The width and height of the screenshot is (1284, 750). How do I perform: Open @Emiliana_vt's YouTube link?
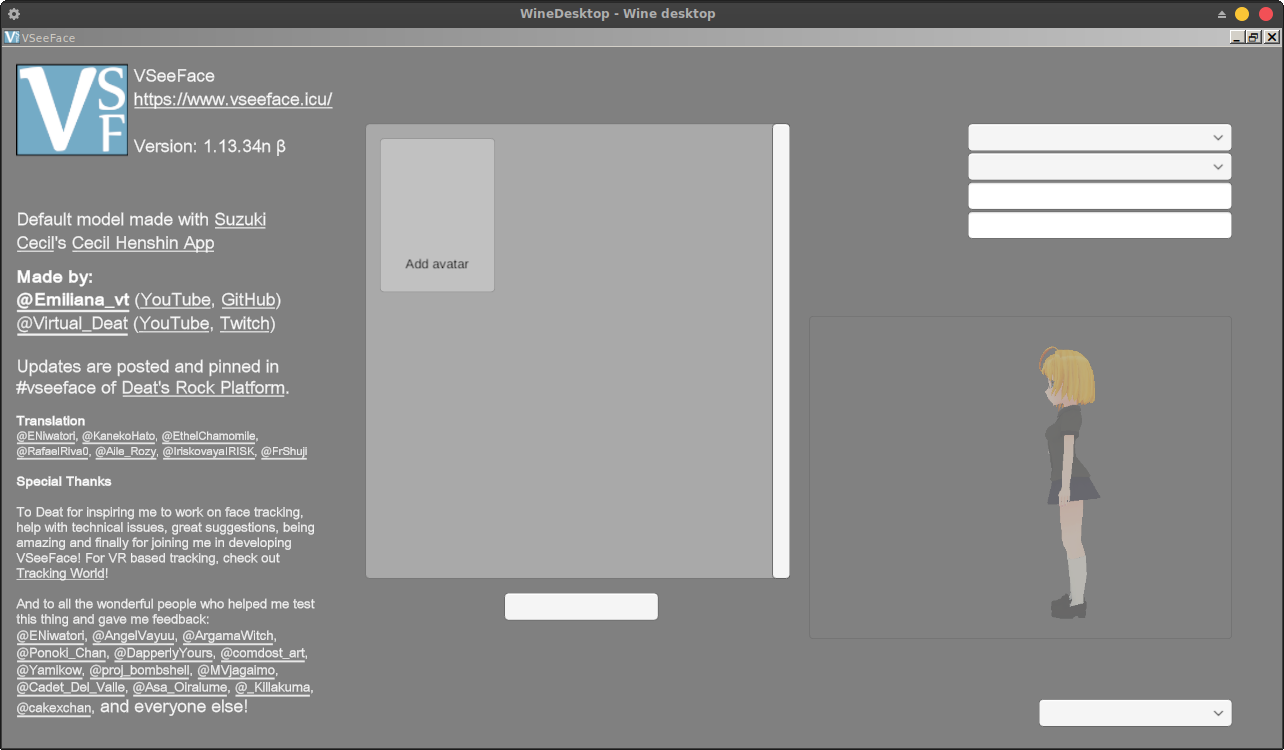[x=175, y=299]
